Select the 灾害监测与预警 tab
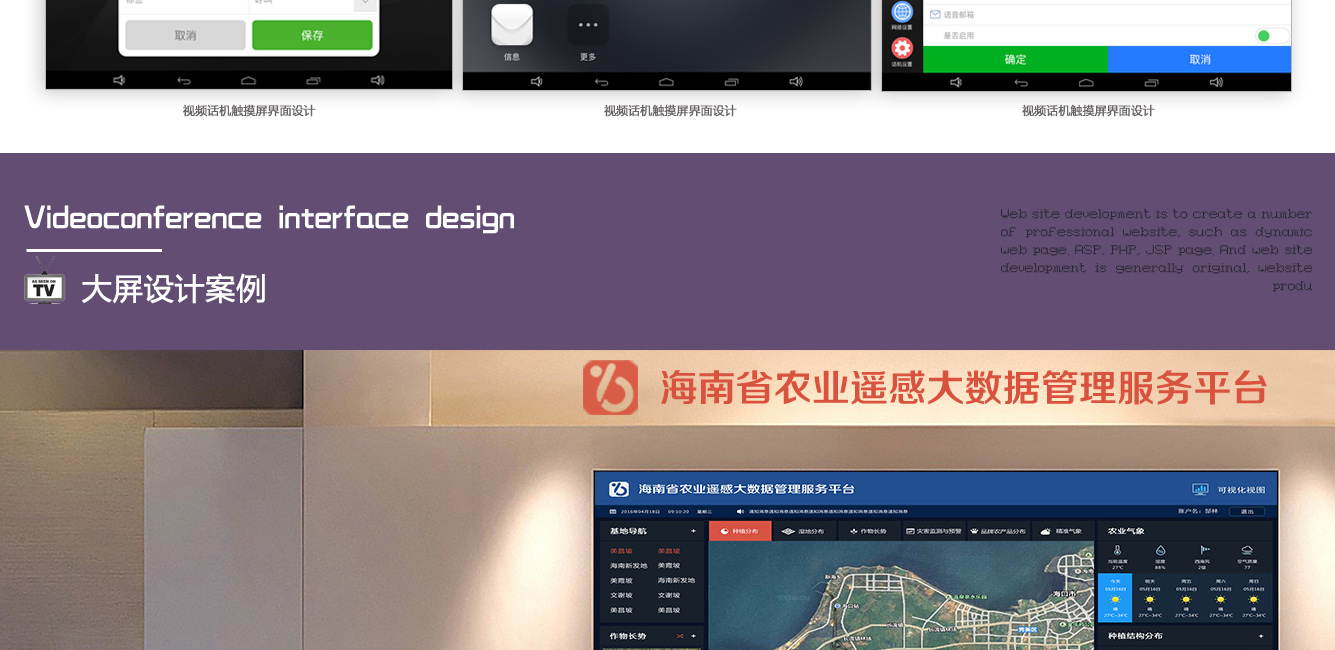Screen dimensions: 1335x650 coord(932,531)
